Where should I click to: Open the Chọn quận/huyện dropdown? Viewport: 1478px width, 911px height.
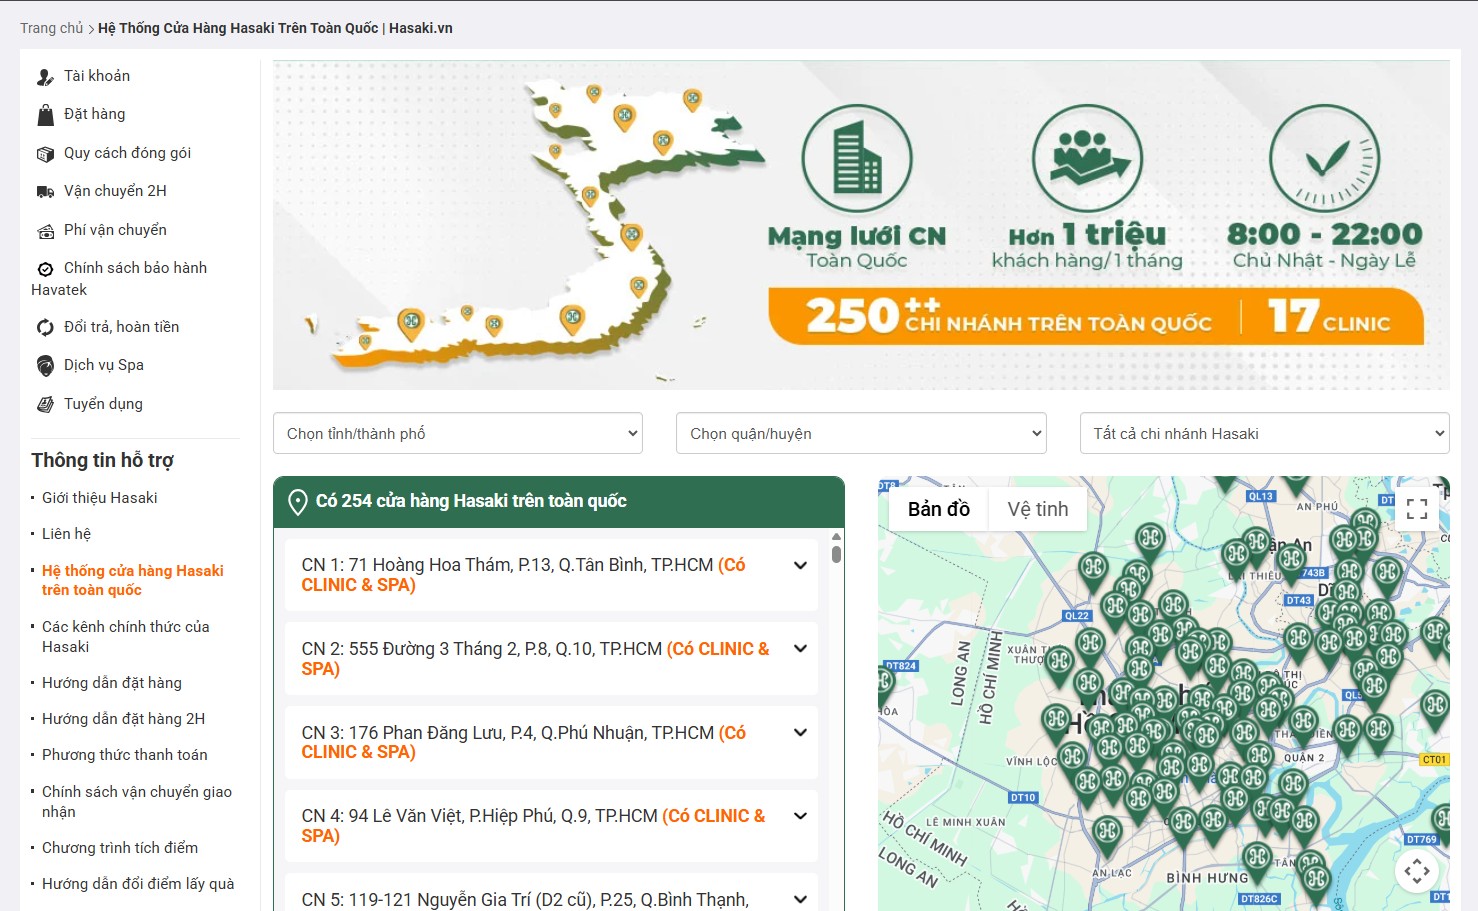click(x=860, y=434)
